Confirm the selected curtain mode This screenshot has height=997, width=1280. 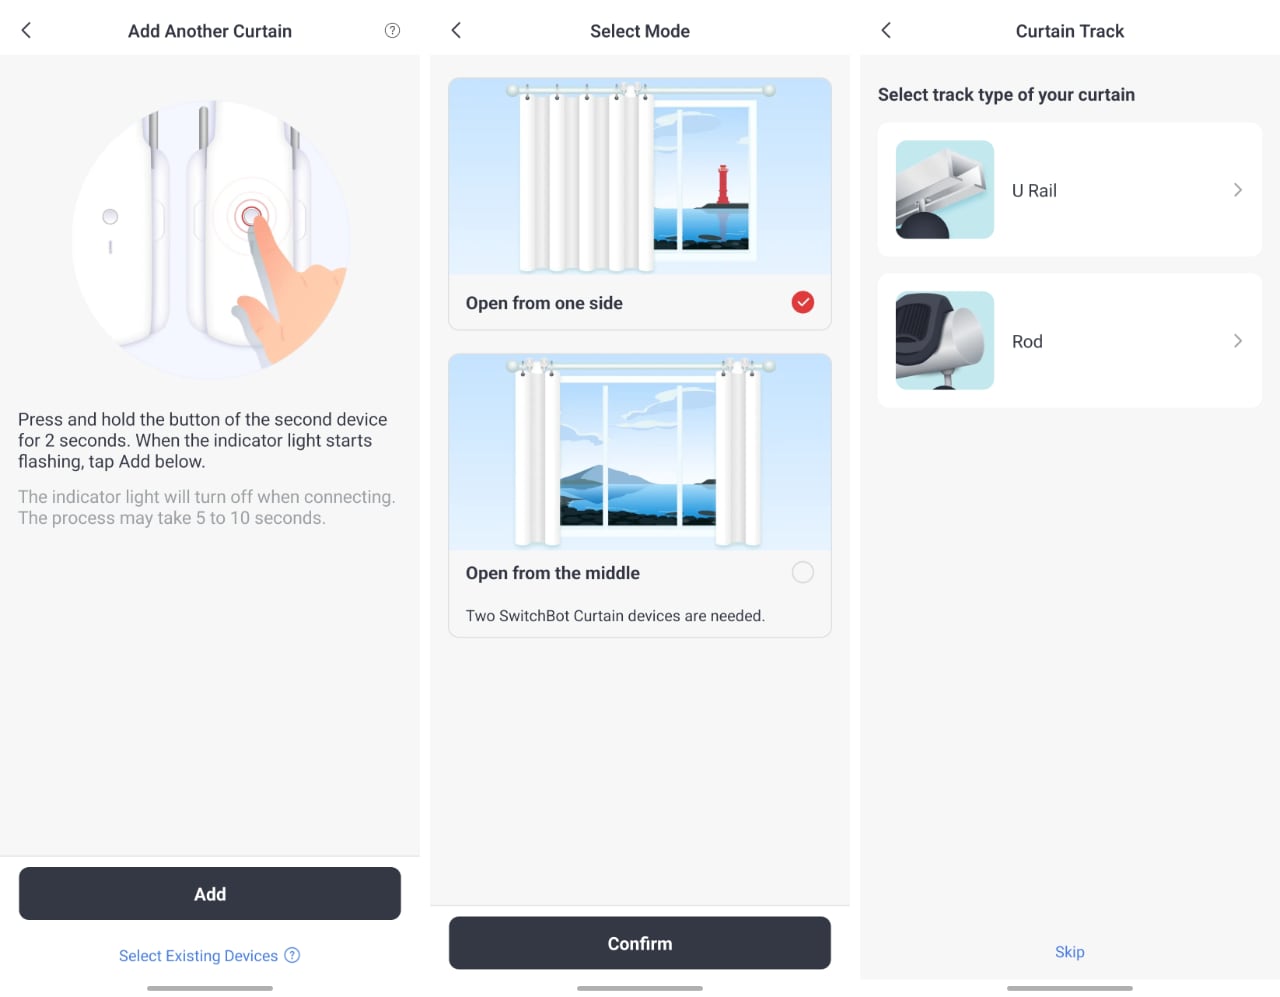pyautogui.click(x=640, y=943)
